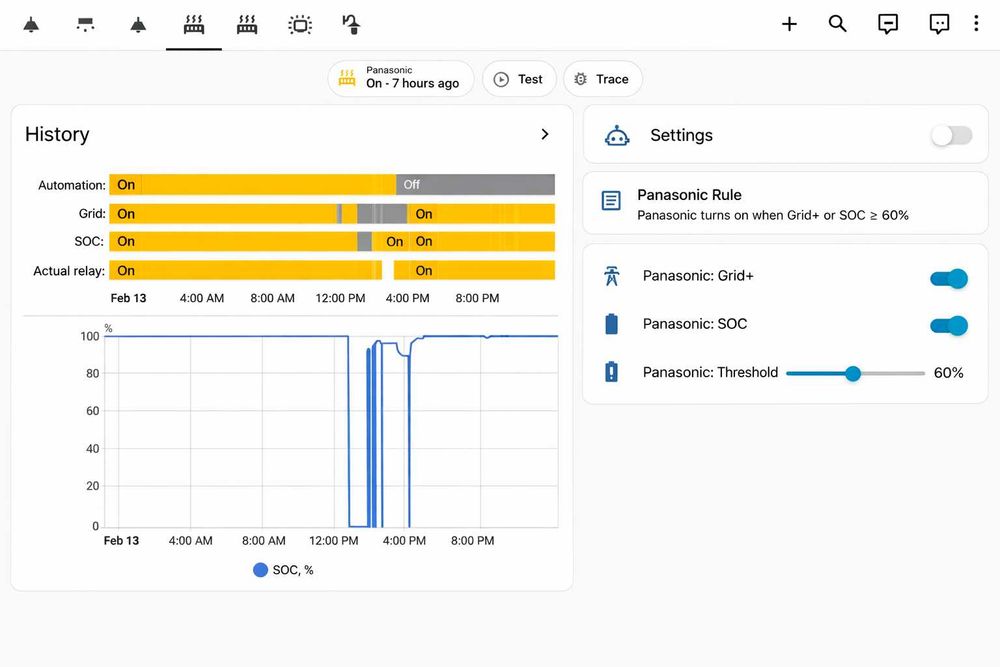The width and height of the screenshot is (1000, 667).
Task: Click Panasonic turns on when Grid+ description
Action: [772, 216]
